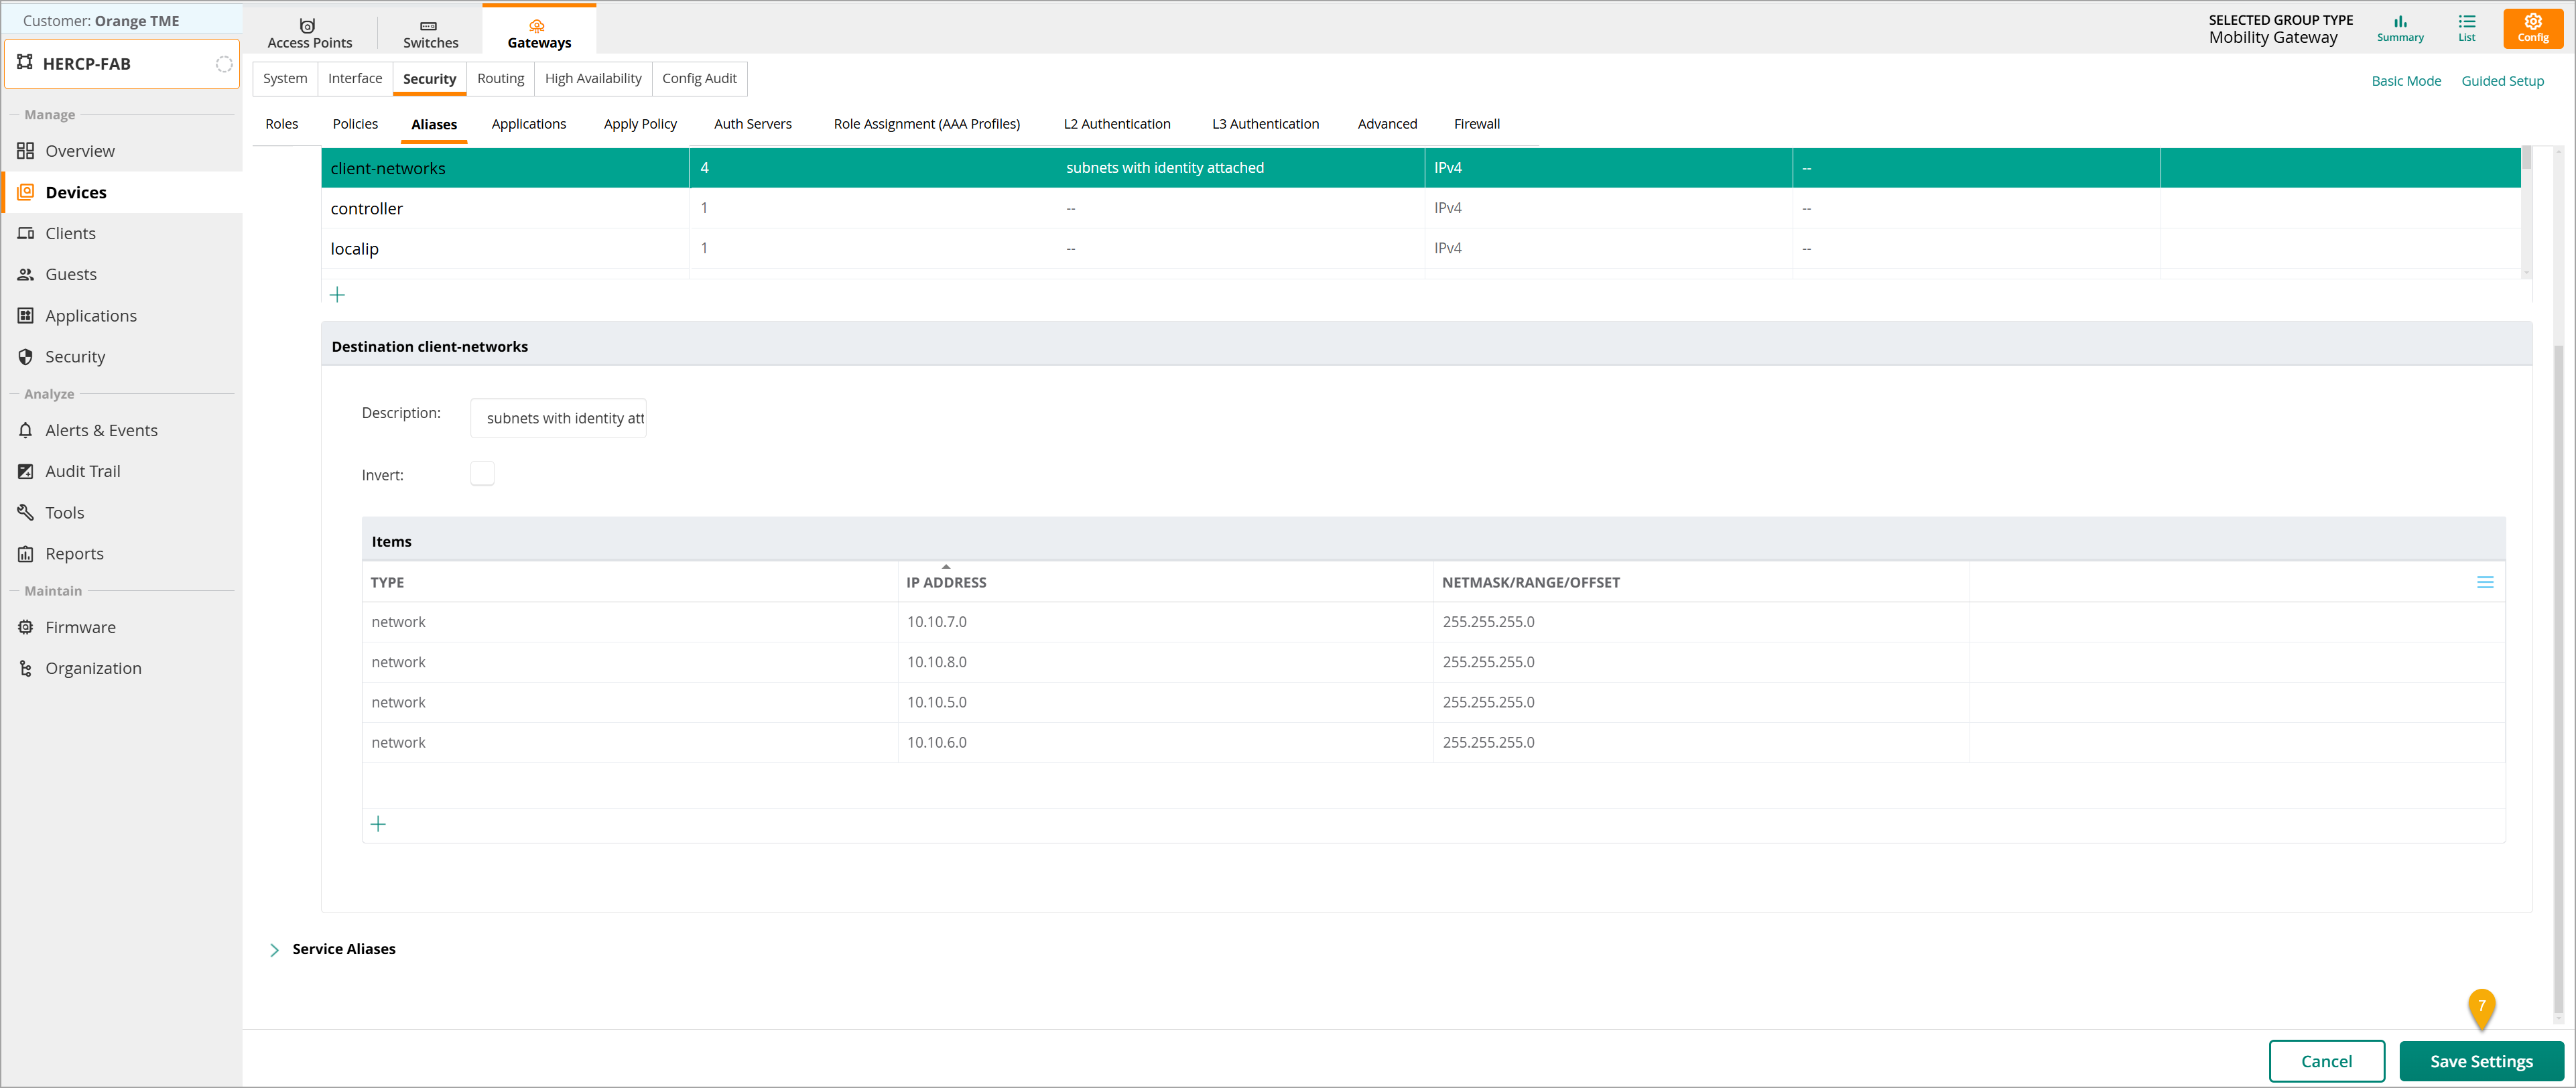Sort Items by IP ADDRESS column
Viewport: 2576px width, 1088px height.
(x=946, y=582)
